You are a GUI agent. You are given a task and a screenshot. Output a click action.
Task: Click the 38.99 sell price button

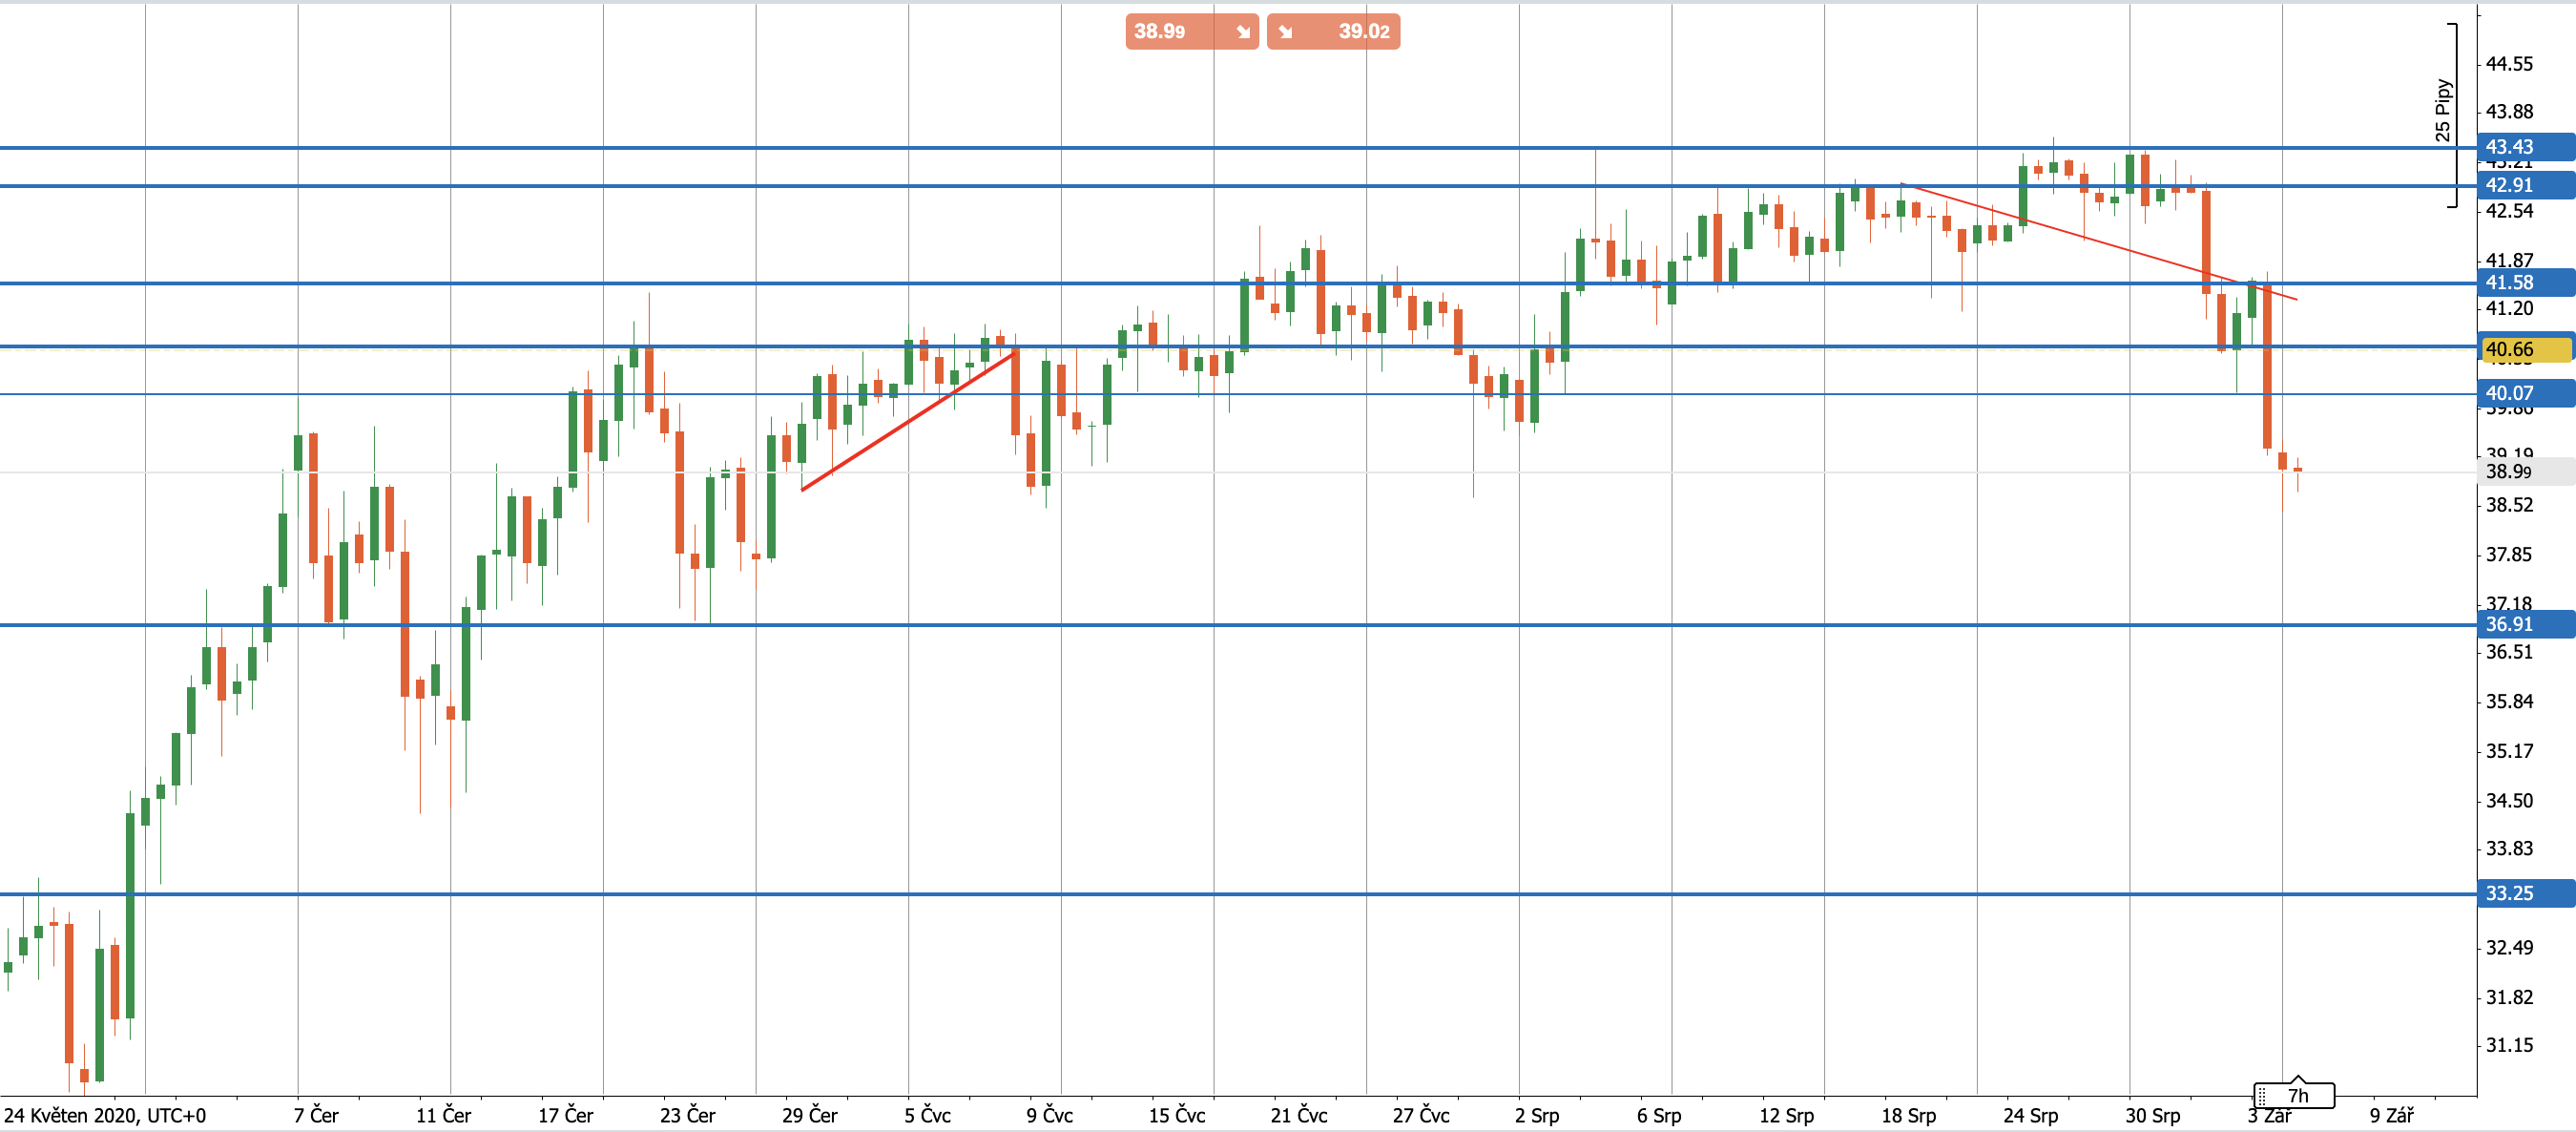tap(1191, 31)
